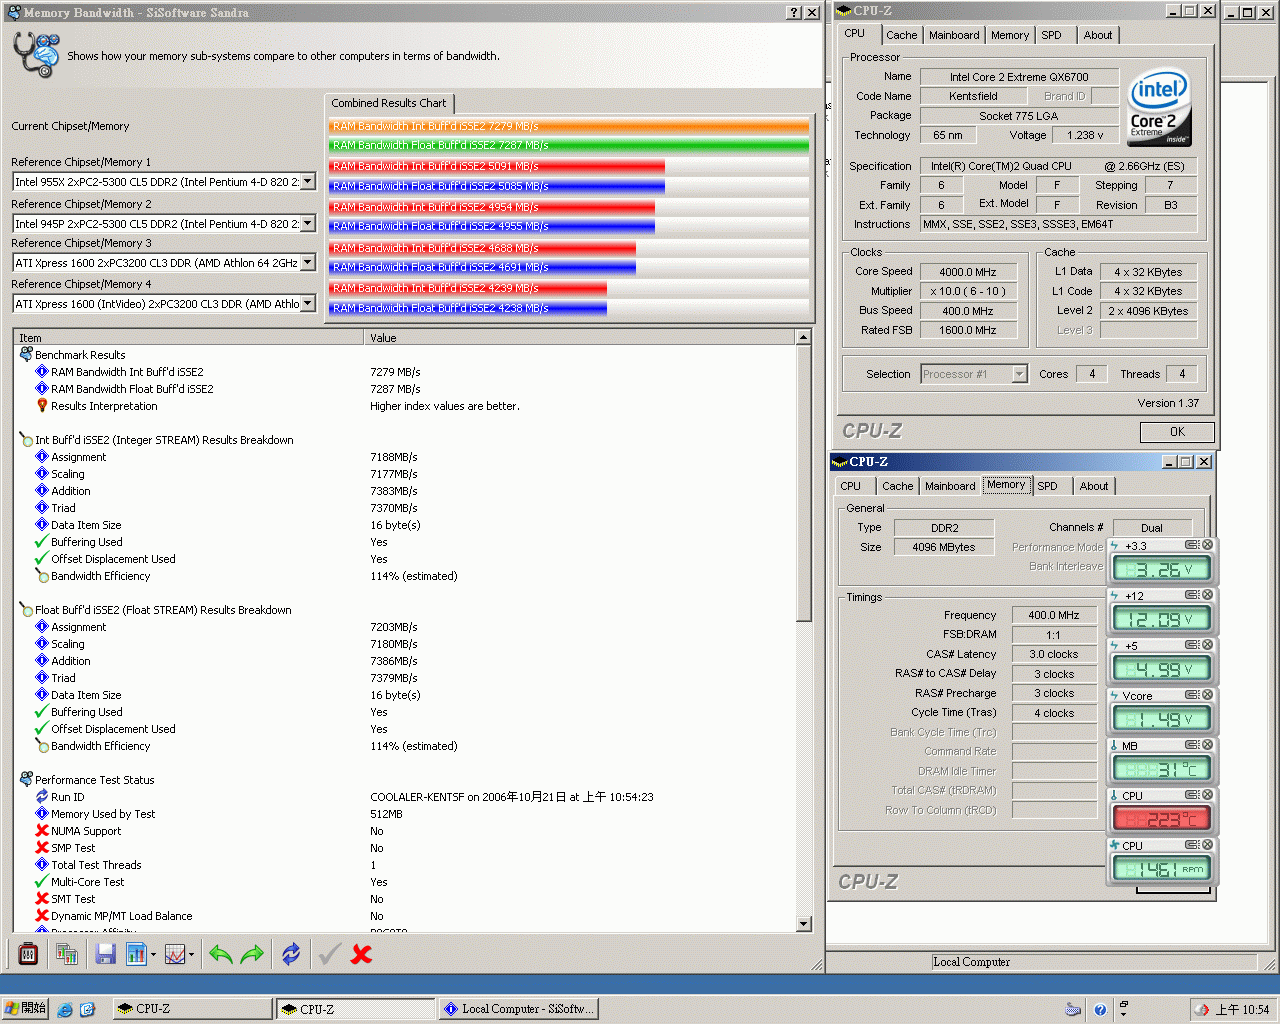
Task: Close the +12 voltage monitor widget
Action: (x=1207, y=595)
